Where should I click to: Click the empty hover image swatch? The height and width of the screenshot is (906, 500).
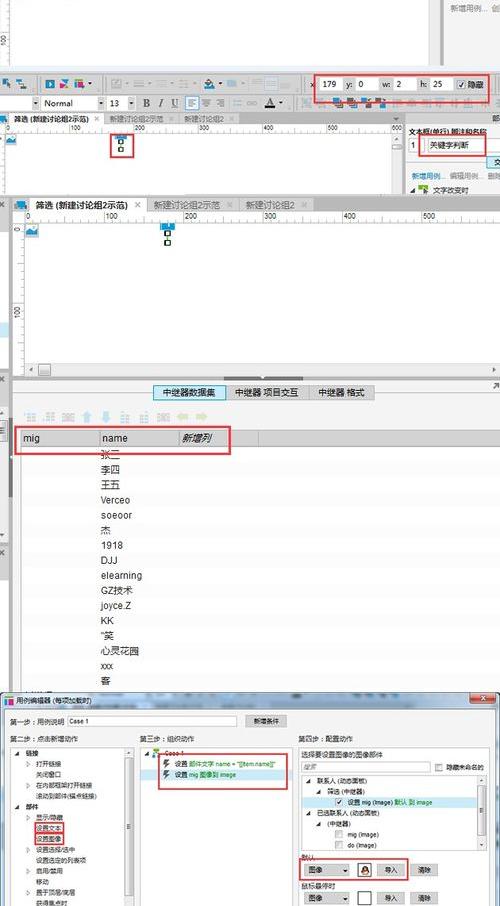pyautogui.click(x=364, y=898)
